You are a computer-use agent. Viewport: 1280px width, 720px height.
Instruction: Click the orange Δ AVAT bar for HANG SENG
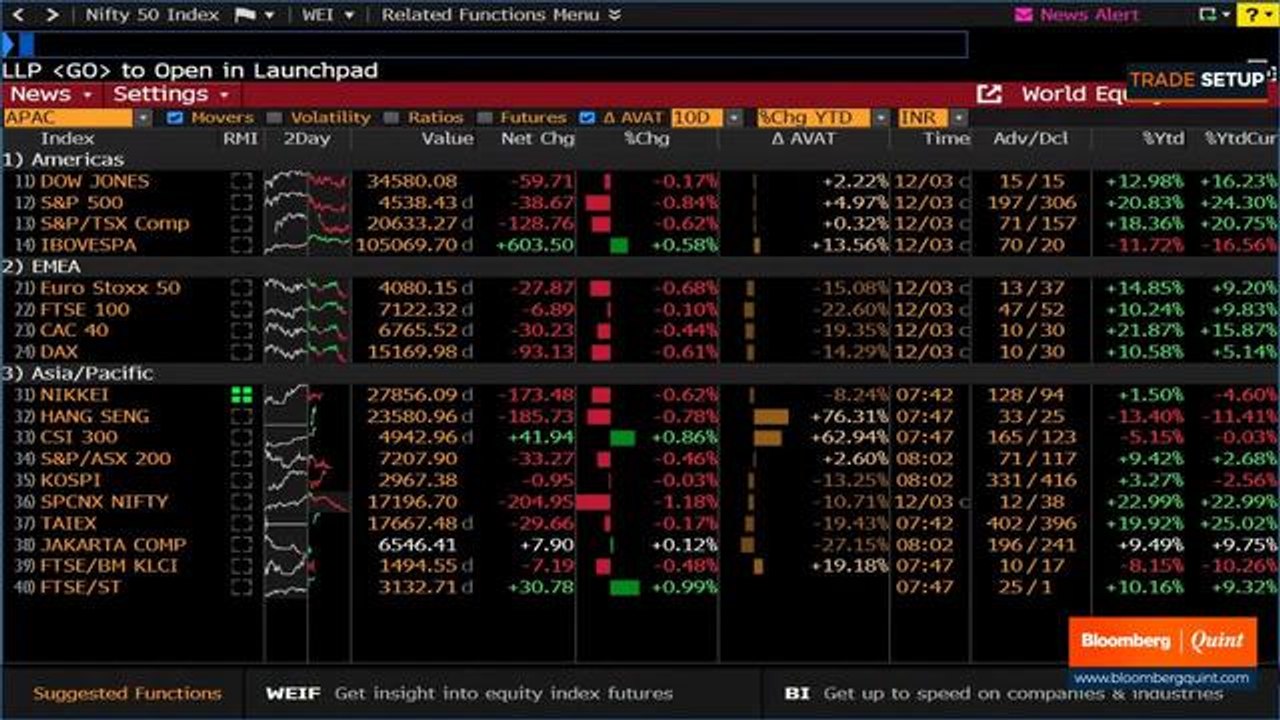pos(770,417)
